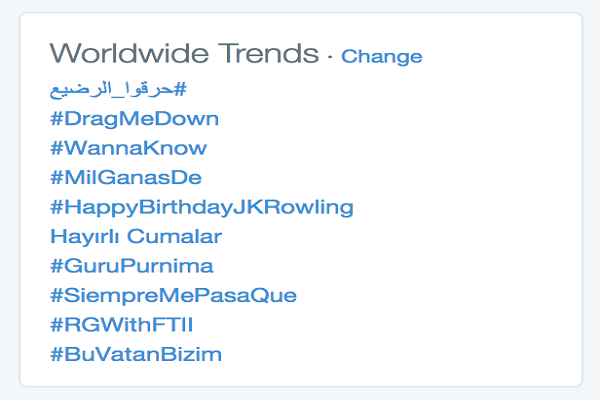Open the first trend in the list
The height and width of the screenshot is (400, 600).
[x=118, y=89]
